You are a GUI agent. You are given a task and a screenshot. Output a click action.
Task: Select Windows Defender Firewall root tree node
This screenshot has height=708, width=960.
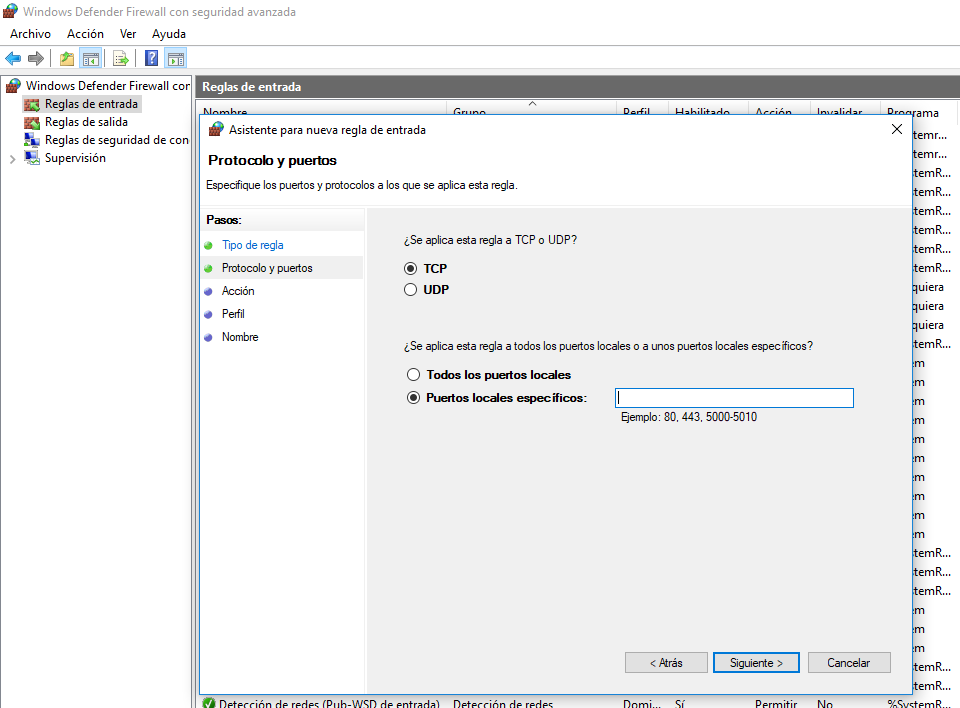click(x=108, y=86)
